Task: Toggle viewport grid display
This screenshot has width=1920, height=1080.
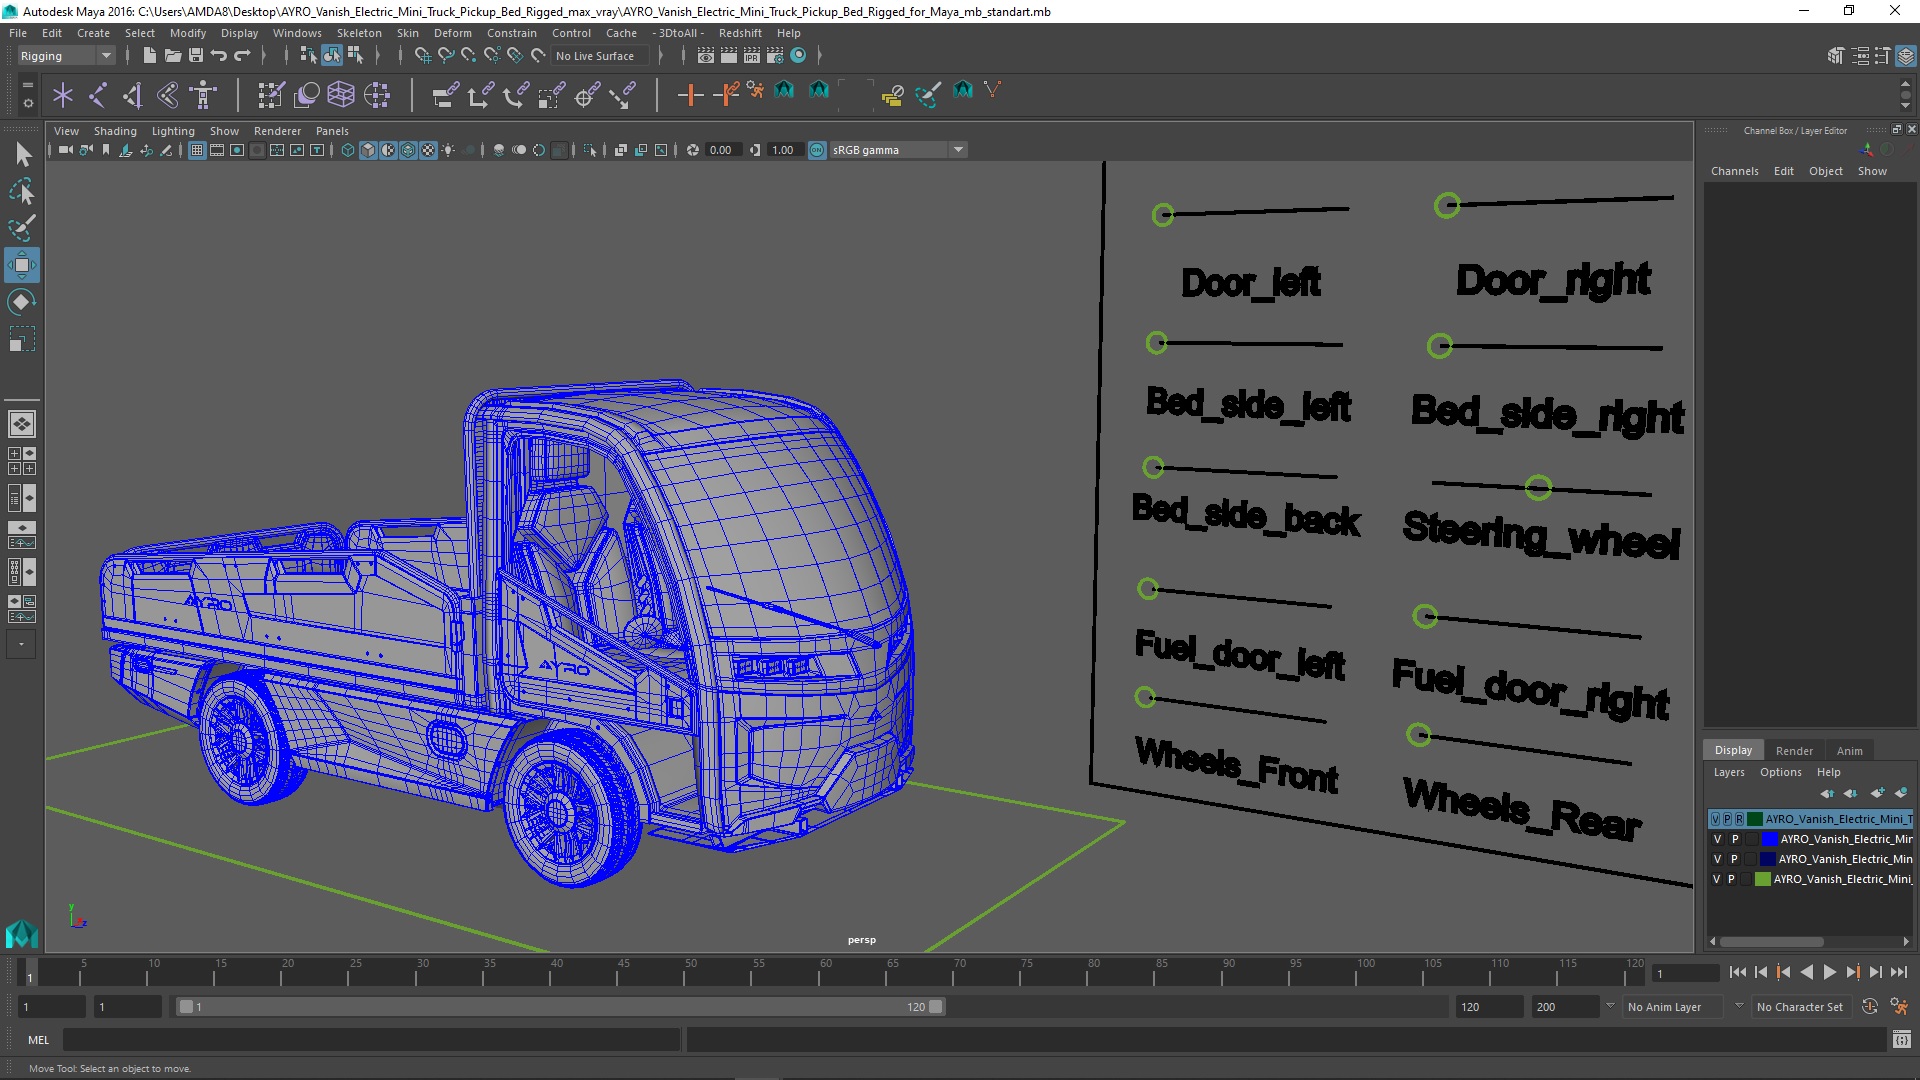Action: coord(197,150)
